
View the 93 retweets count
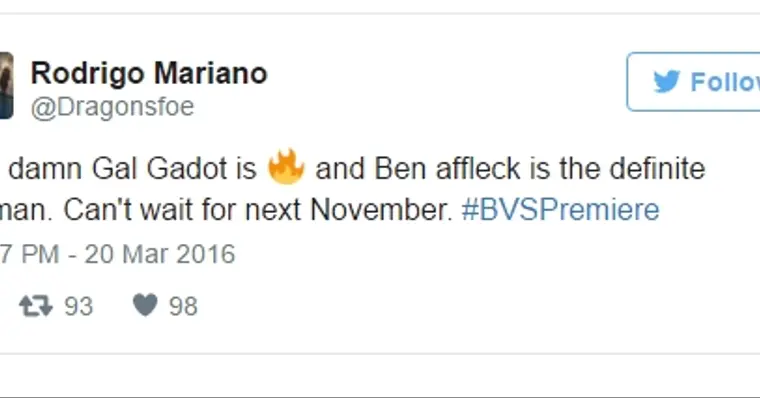click(x=79, y=306)
